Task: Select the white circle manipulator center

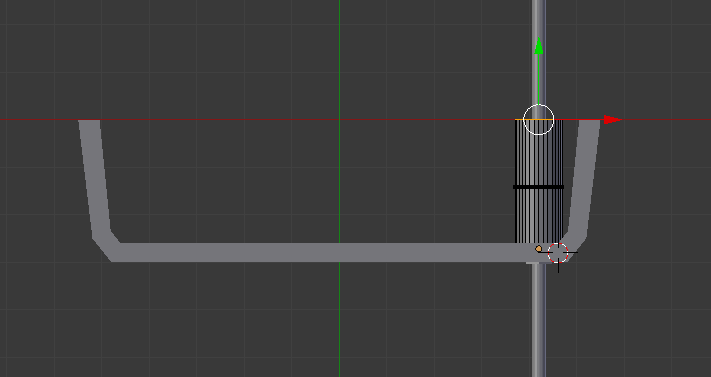Action: 539,120
